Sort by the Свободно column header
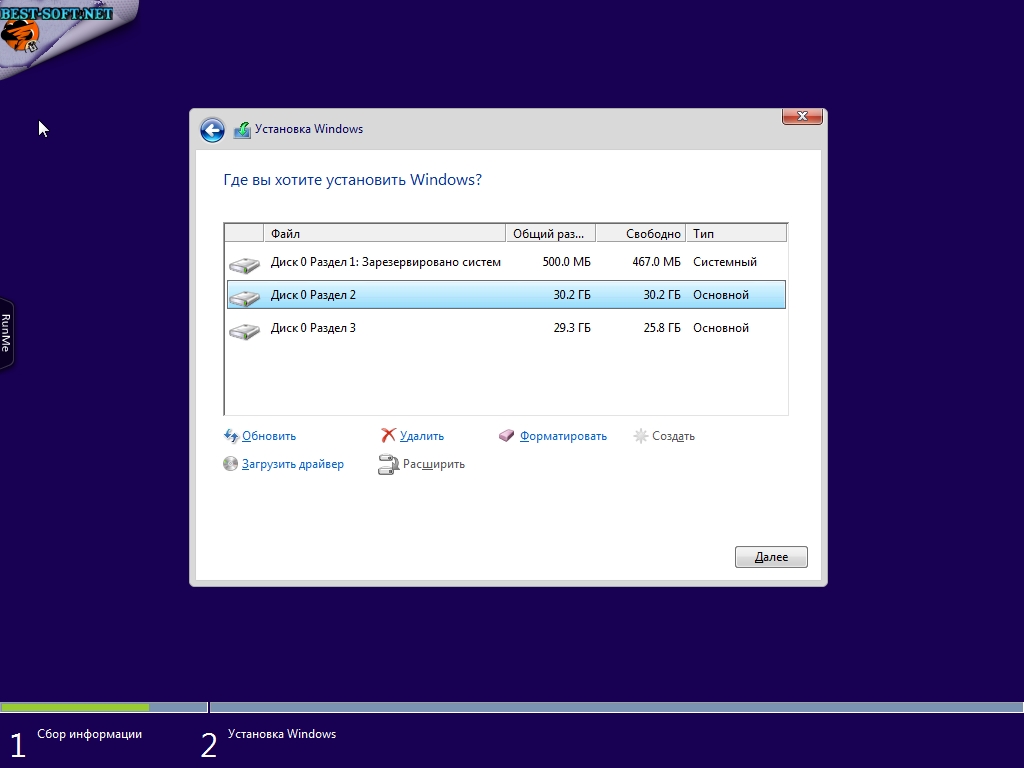The image size is (1024, 768). point(640,234)
